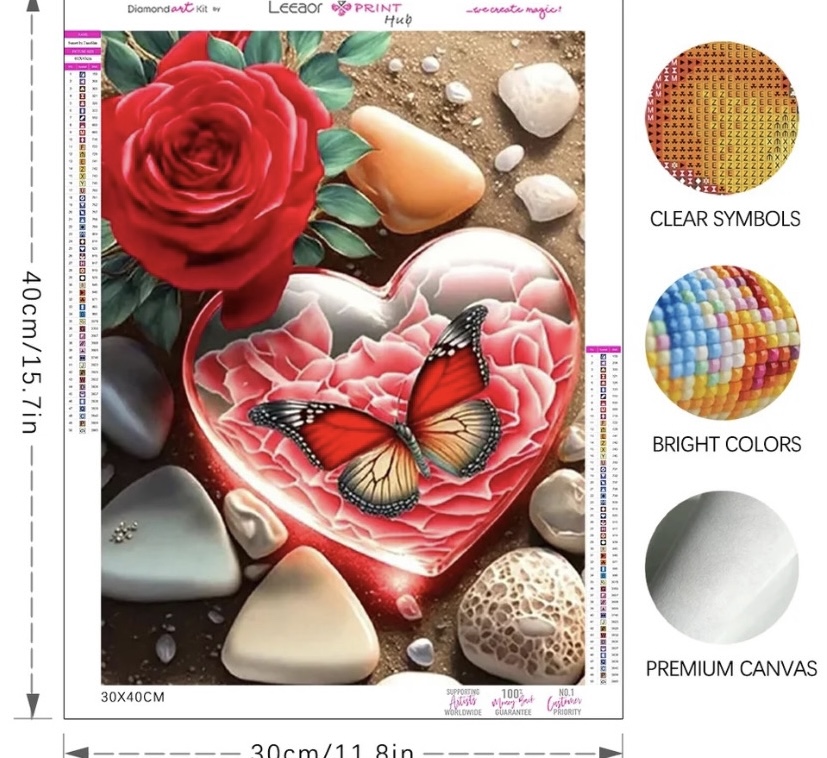Click the 30X40CM size label

(x=133, y=697)
